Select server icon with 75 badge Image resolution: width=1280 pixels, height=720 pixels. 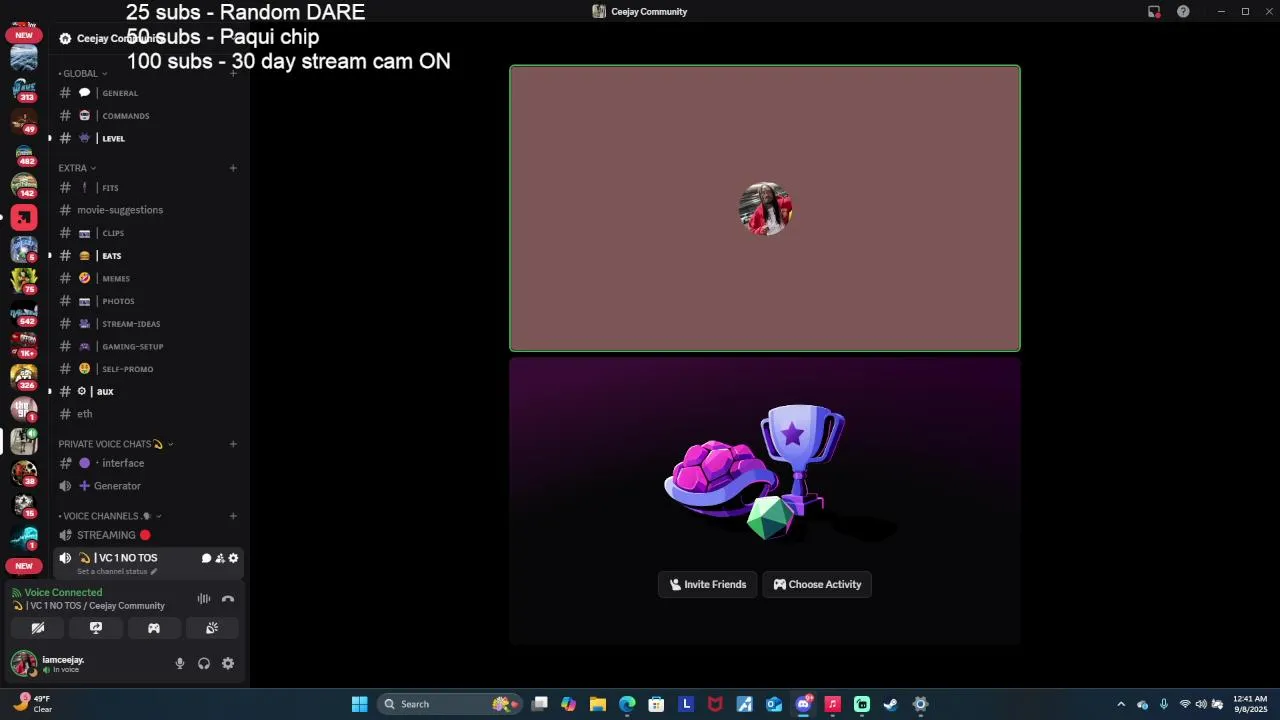(x=24, y=281)
